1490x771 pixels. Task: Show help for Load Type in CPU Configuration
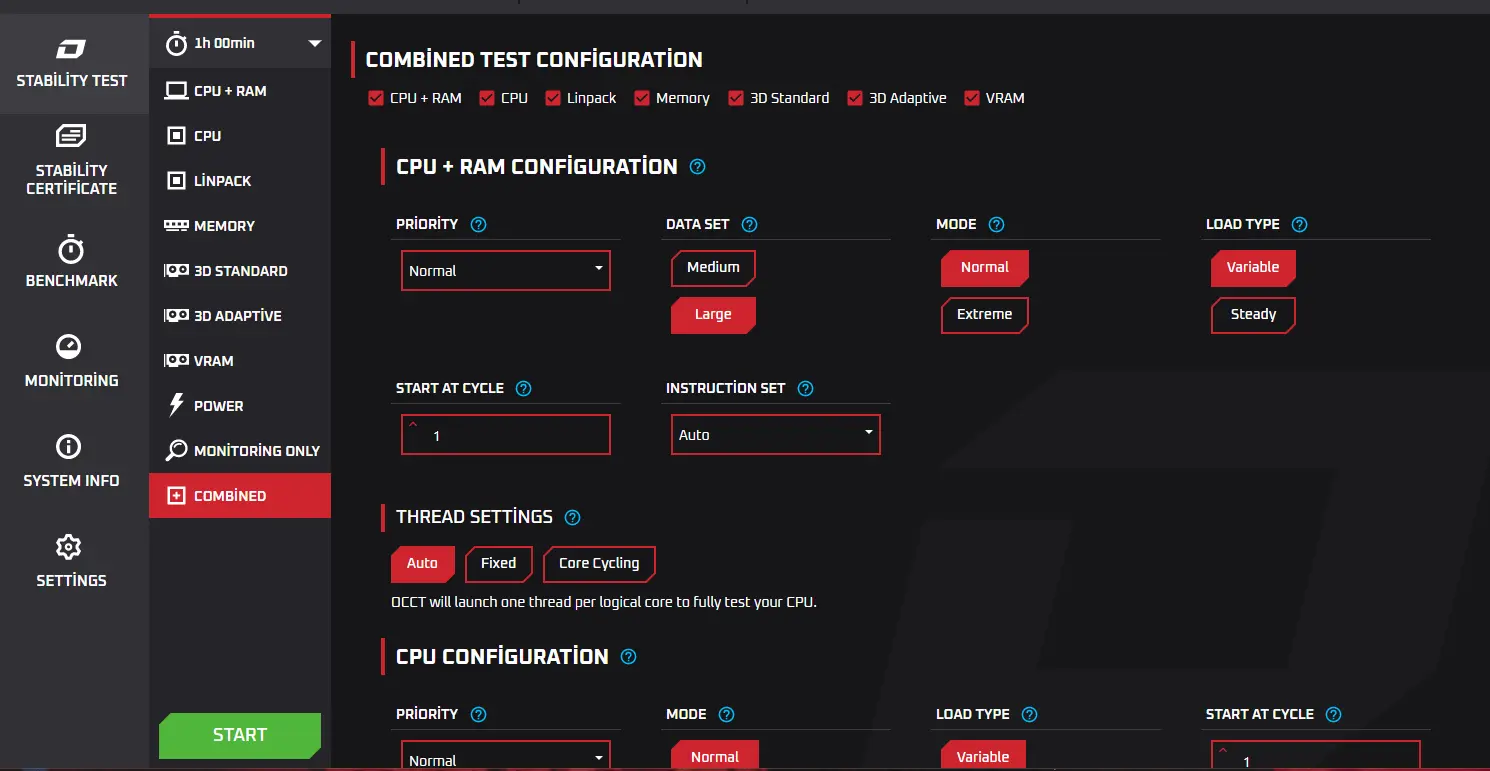(1029, 715)
